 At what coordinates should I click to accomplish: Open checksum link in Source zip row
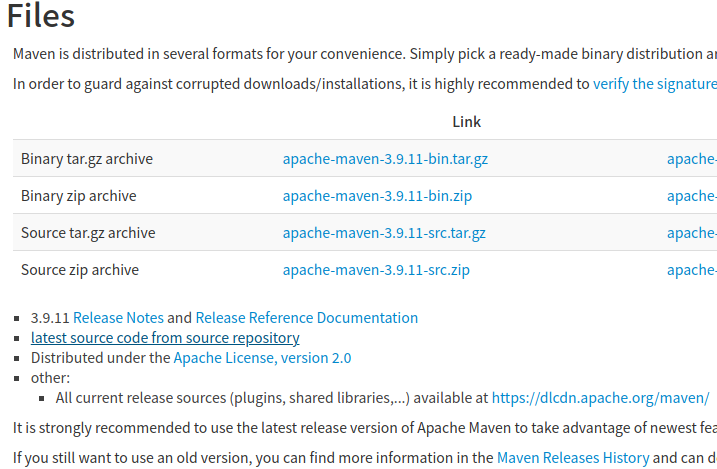pyautogui.click(x=692, y=270)
